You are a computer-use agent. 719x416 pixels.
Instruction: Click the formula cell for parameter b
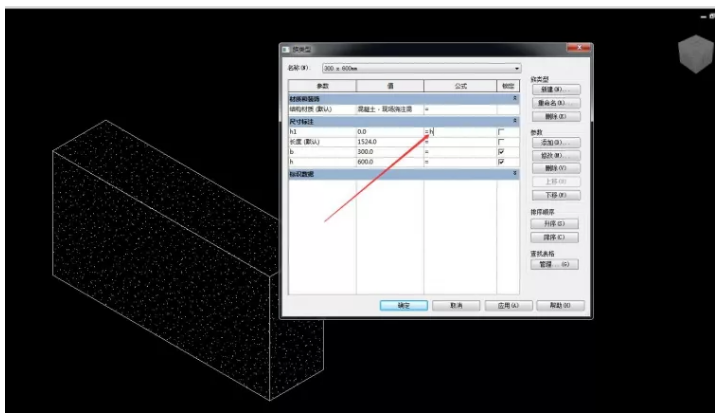click(460, 152)
